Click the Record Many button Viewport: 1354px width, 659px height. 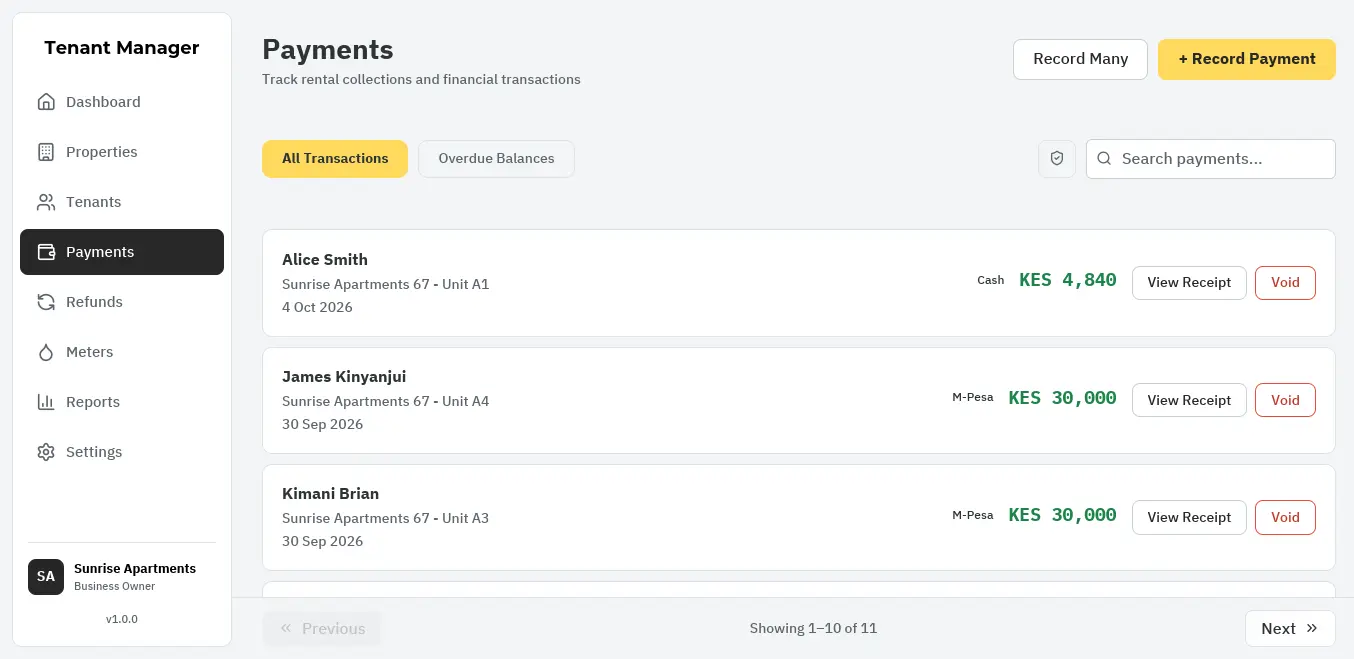[x=1080, y=59]
